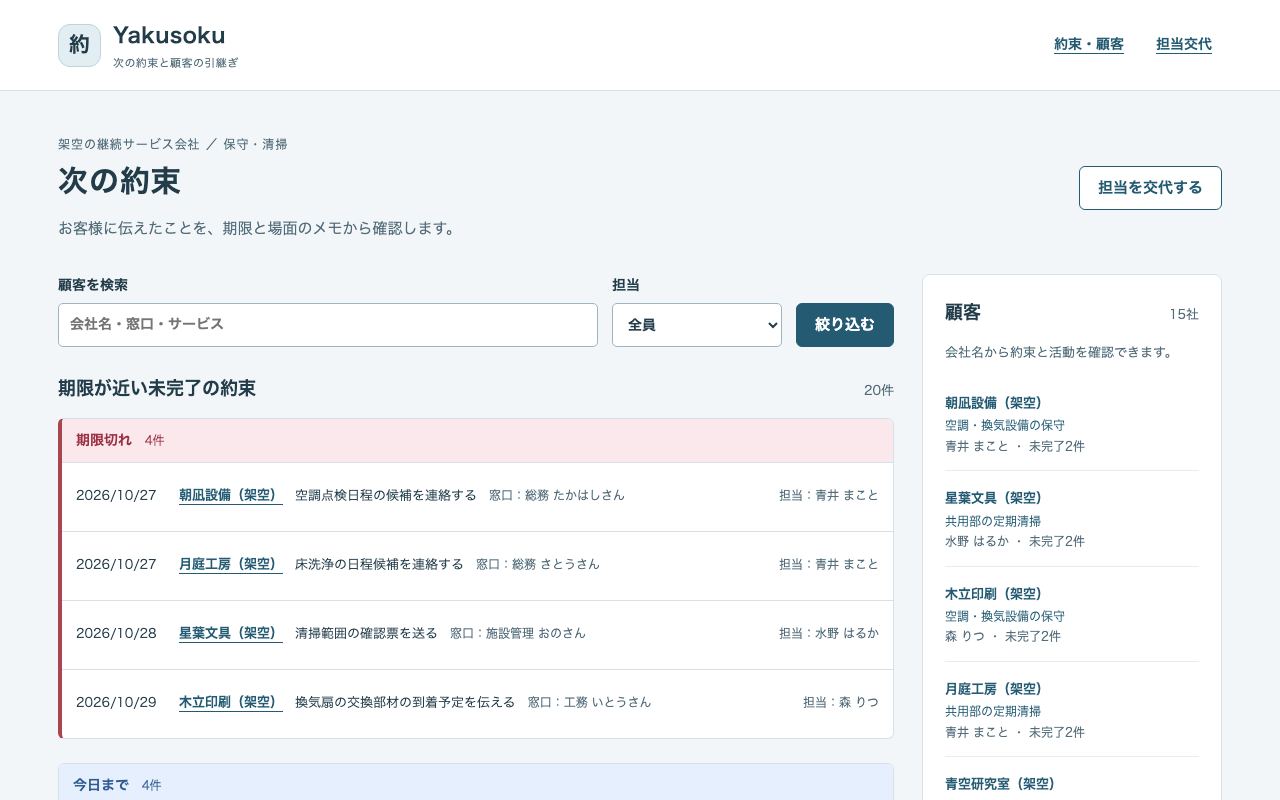Click the 窓口：総務 さとうさん text
Image resolution: width=1280 pixels, height=800 pixels.
coord(538,564)
